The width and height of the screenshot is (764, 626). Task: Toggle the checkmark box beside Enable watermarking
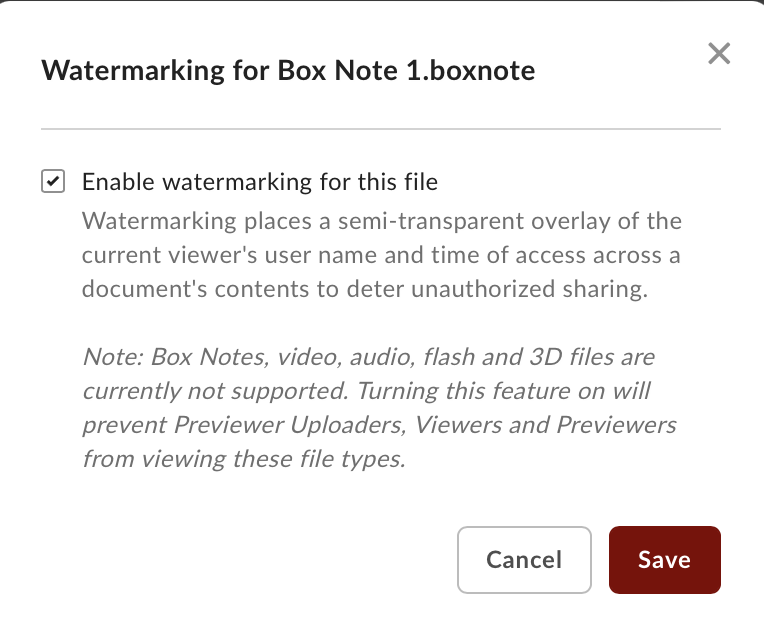tap(52, 182)
